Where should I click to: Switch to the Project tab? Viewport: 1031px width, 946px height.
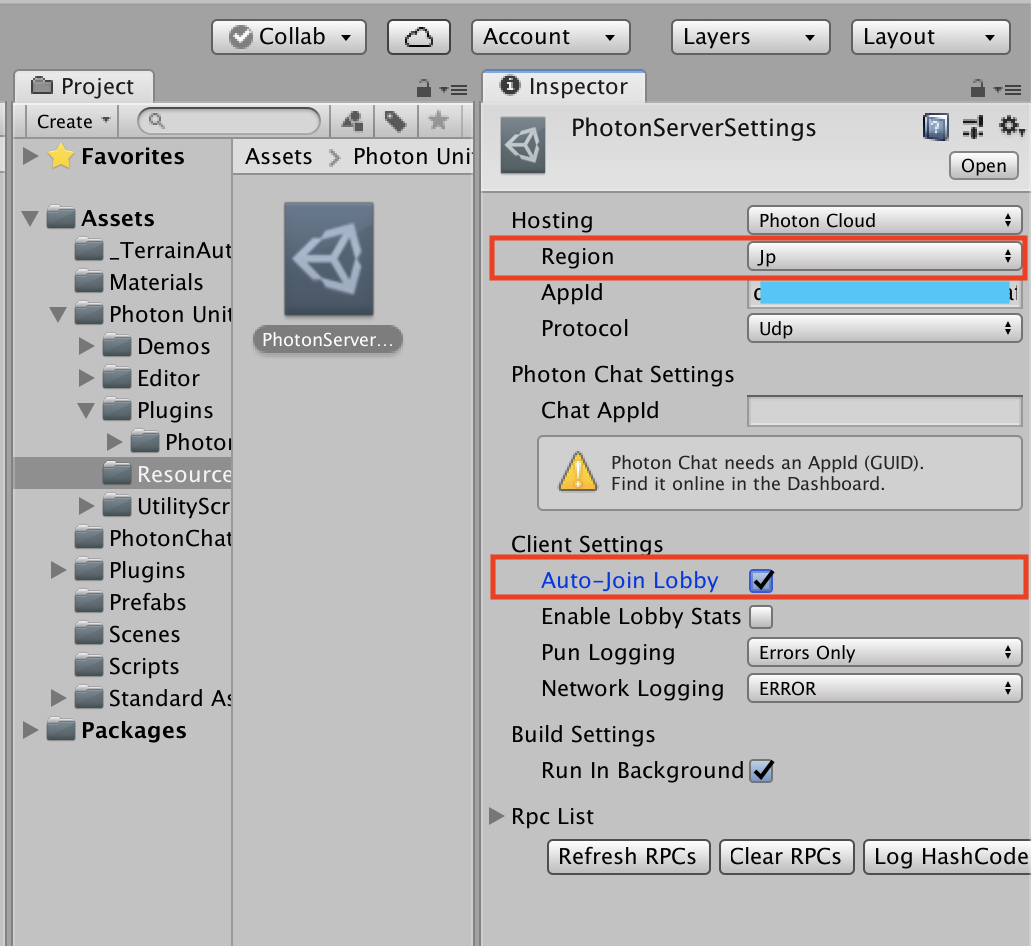tap(84, 86)
